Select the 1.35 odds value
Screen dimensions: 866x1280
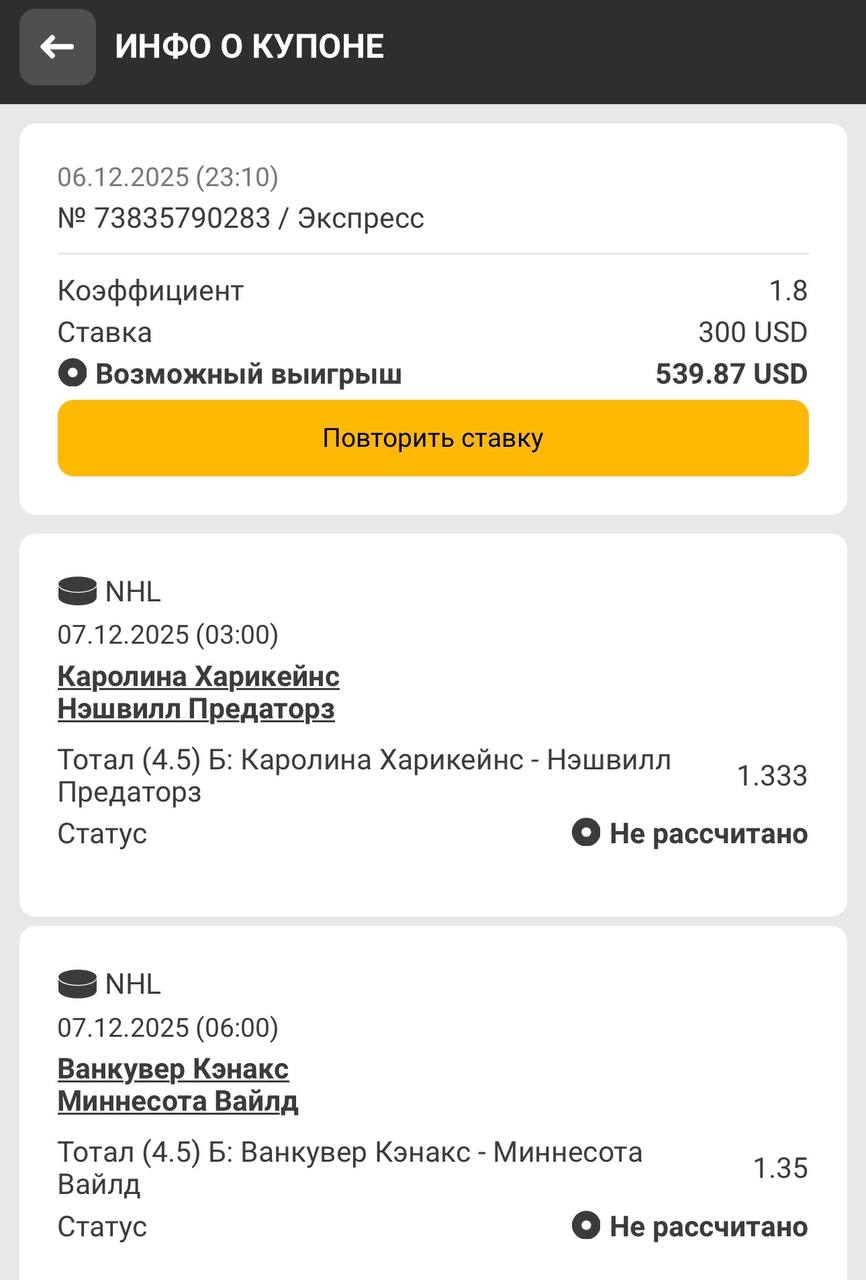click(780, 1169)
